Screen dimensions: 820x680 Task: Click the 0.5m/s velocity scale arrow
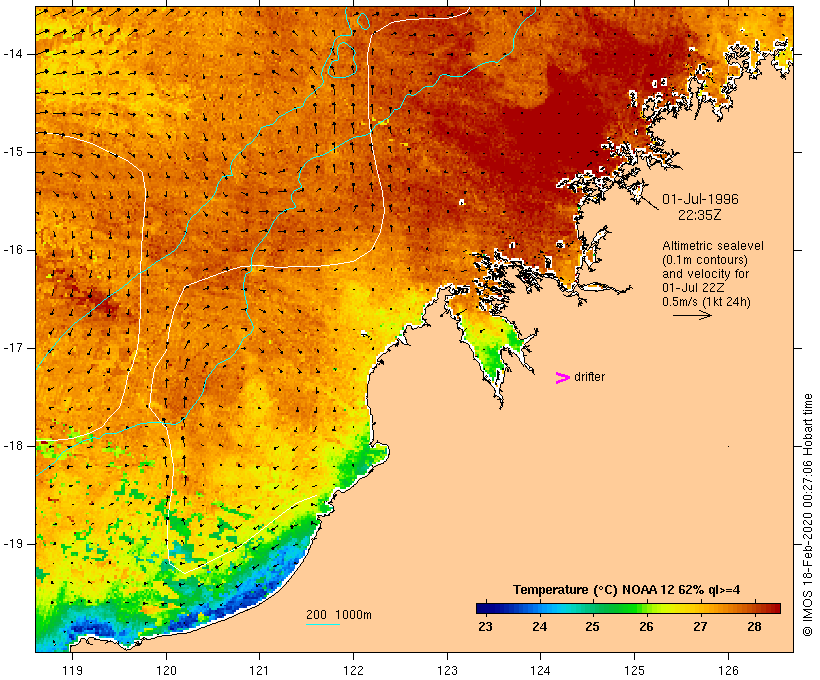(692, 315)
